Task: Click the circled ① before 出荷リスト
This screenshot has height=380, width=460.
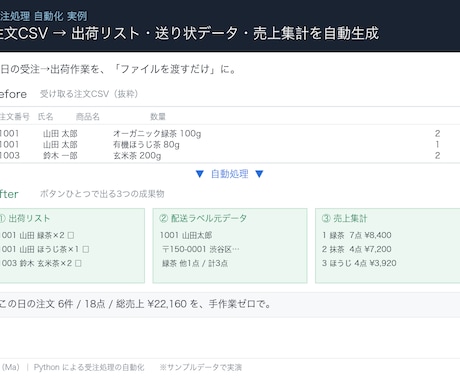Action: coord(2,218)
